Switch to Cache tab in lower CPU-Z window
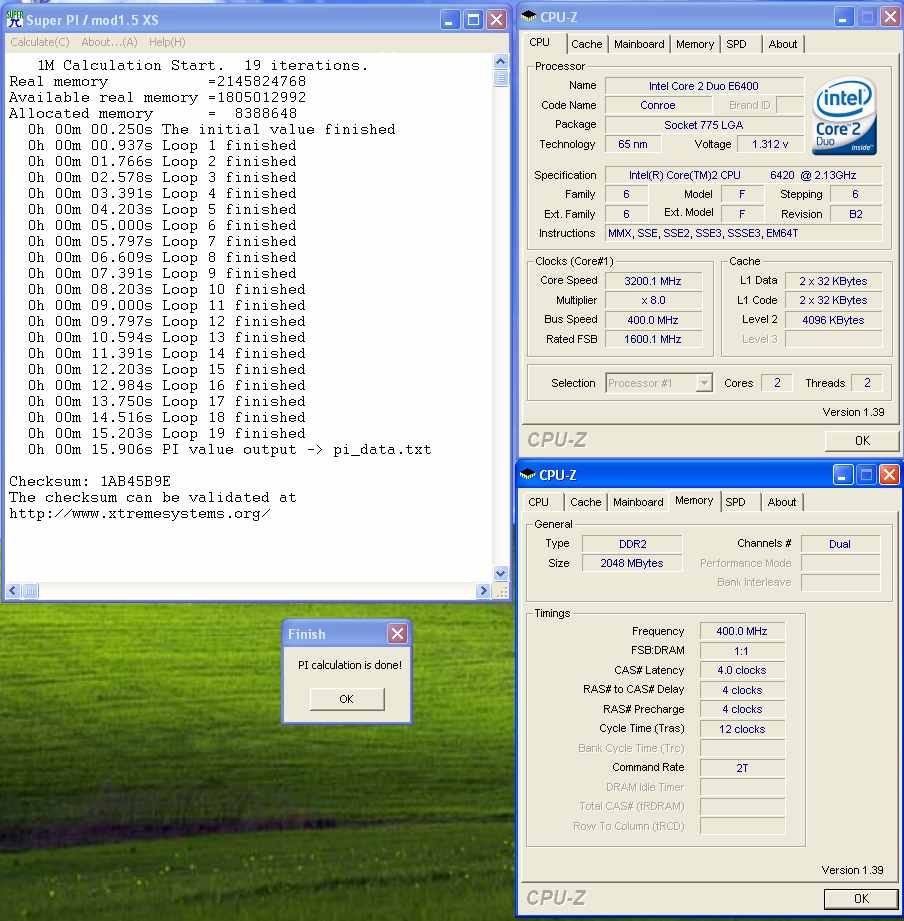 coord(586,502)
